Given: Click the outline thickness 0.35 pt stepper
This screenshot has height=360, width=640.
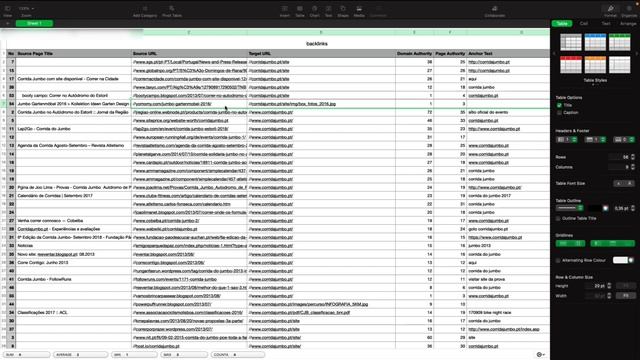Looking at the screenshot, I should point(633,208).
